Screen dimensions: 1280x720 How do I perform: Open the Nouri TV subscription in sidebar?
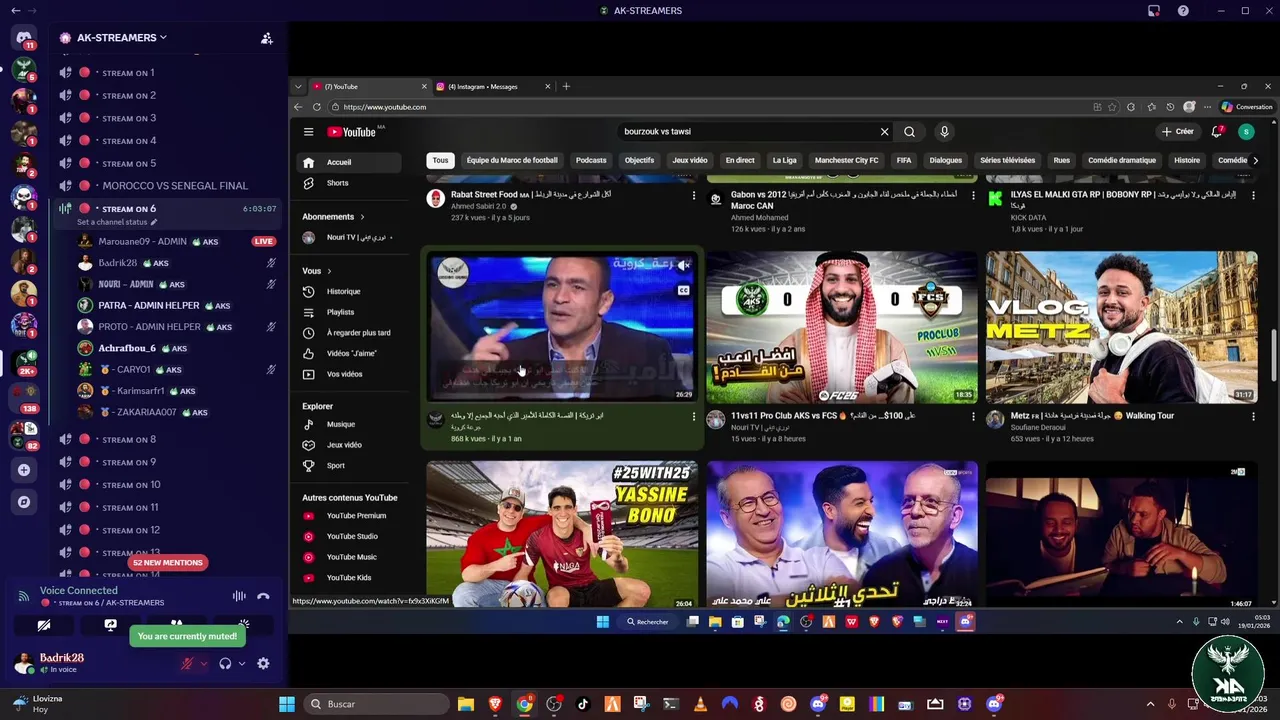(x=349, y=238)
